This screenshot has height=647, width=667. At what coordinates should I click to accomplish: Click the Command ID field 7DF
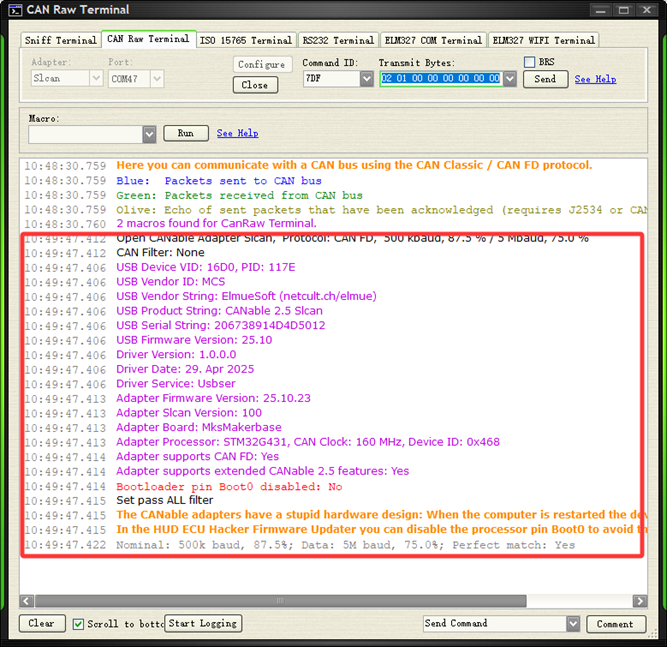332,79
